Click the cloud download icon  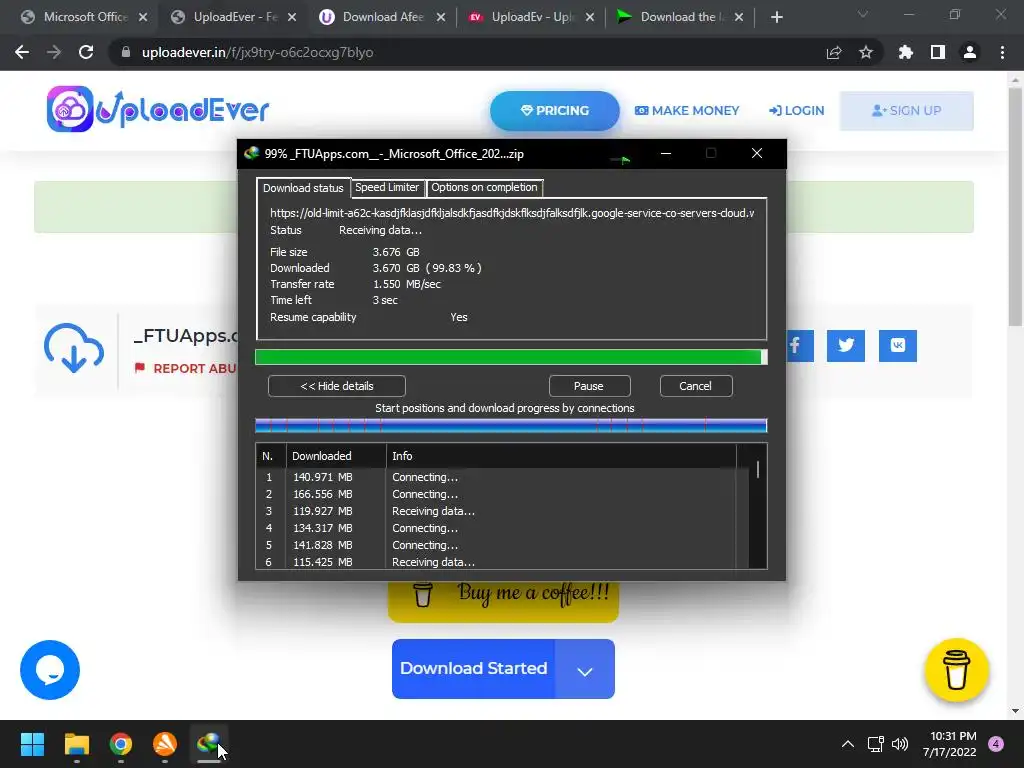(x=74, y=347)
